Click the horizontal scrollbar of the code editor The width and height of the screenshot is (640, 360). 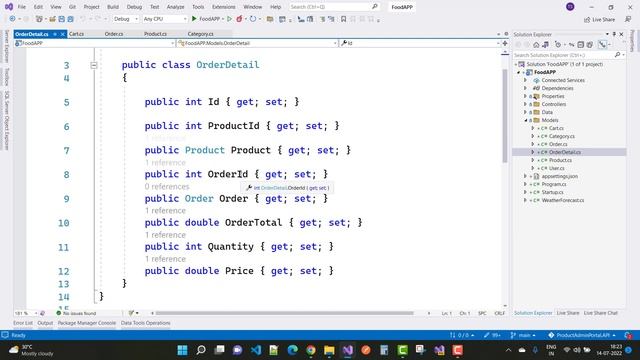point(285,313)
